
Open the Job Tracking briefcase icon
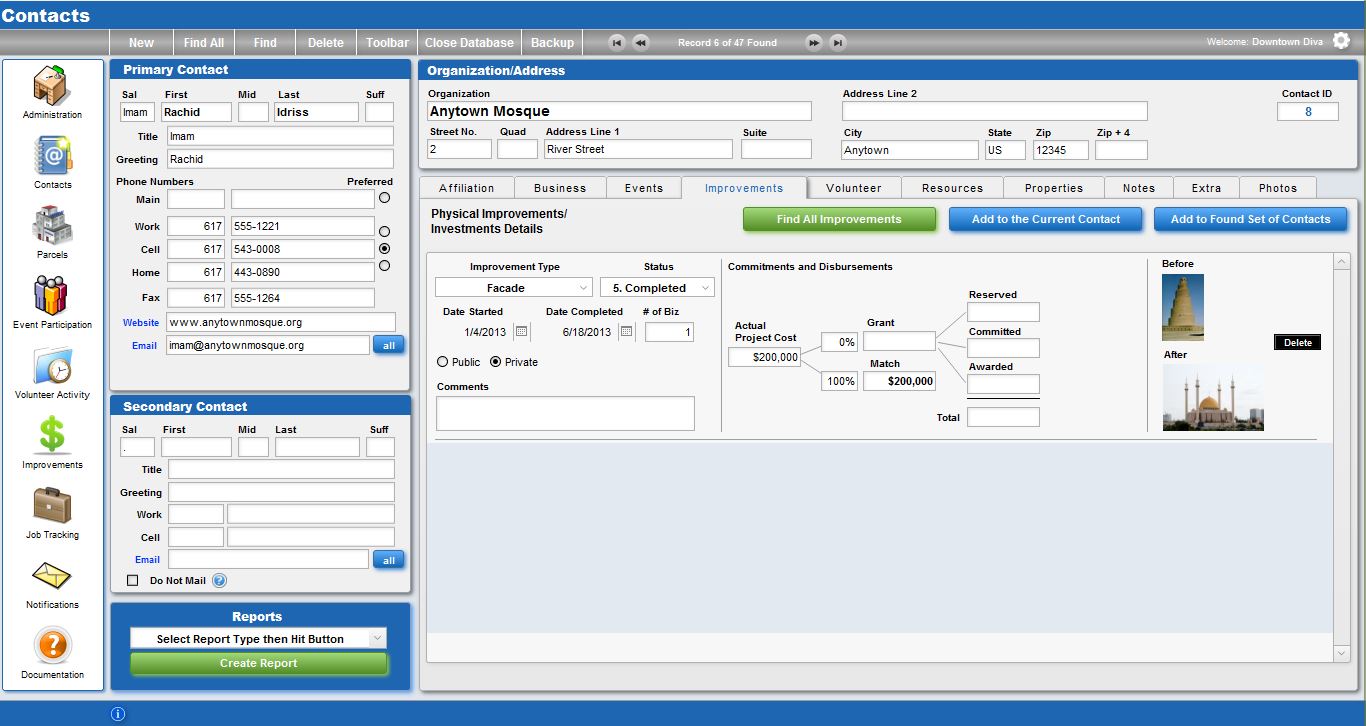[52, 506]
